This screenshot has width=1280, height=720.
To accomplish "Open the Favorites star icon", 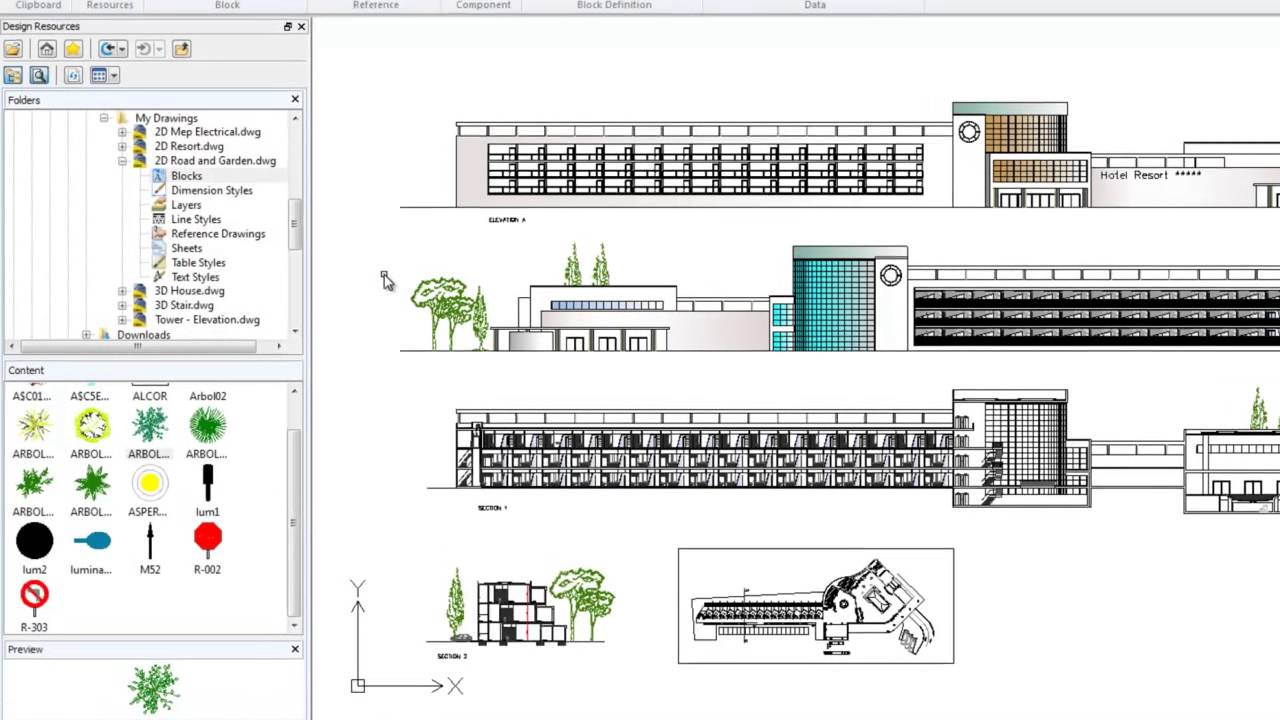I will point(73,49).
